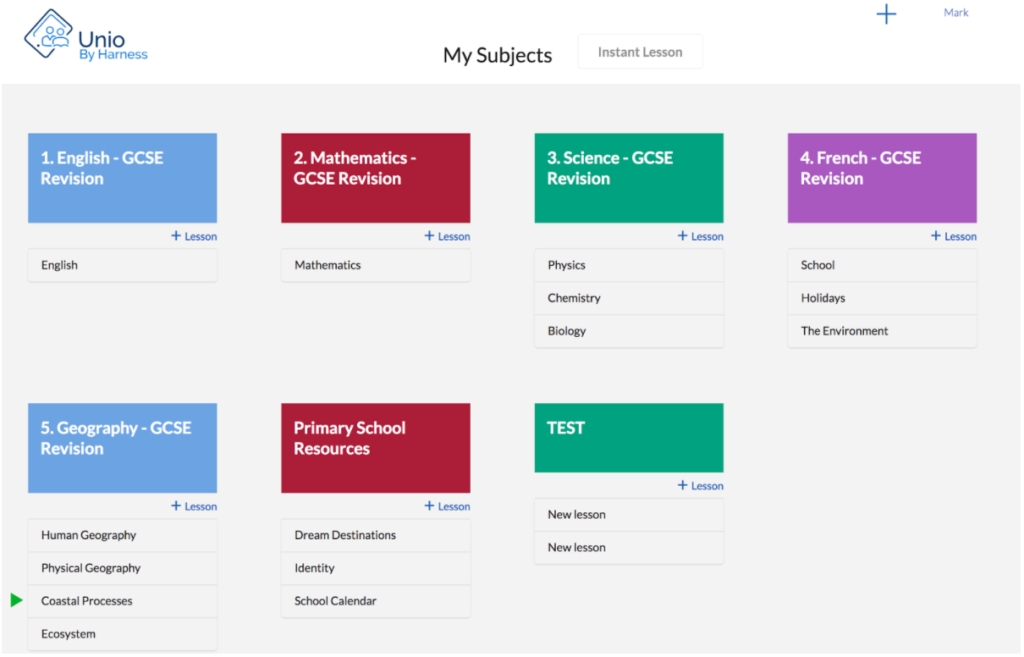
Task: Select the Dream Destinations lesson
Action: pyautogui.click(x=375, y=535)
